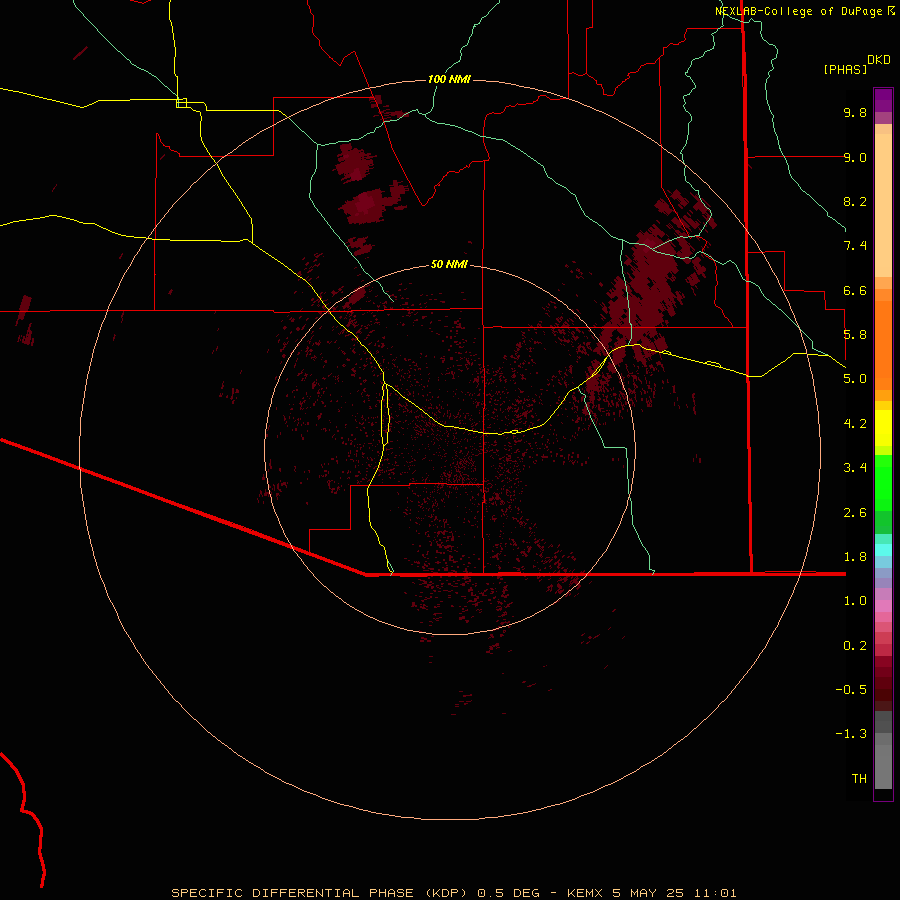
Task: Pick the pink segment of the color bar
Action: (883, 606)
